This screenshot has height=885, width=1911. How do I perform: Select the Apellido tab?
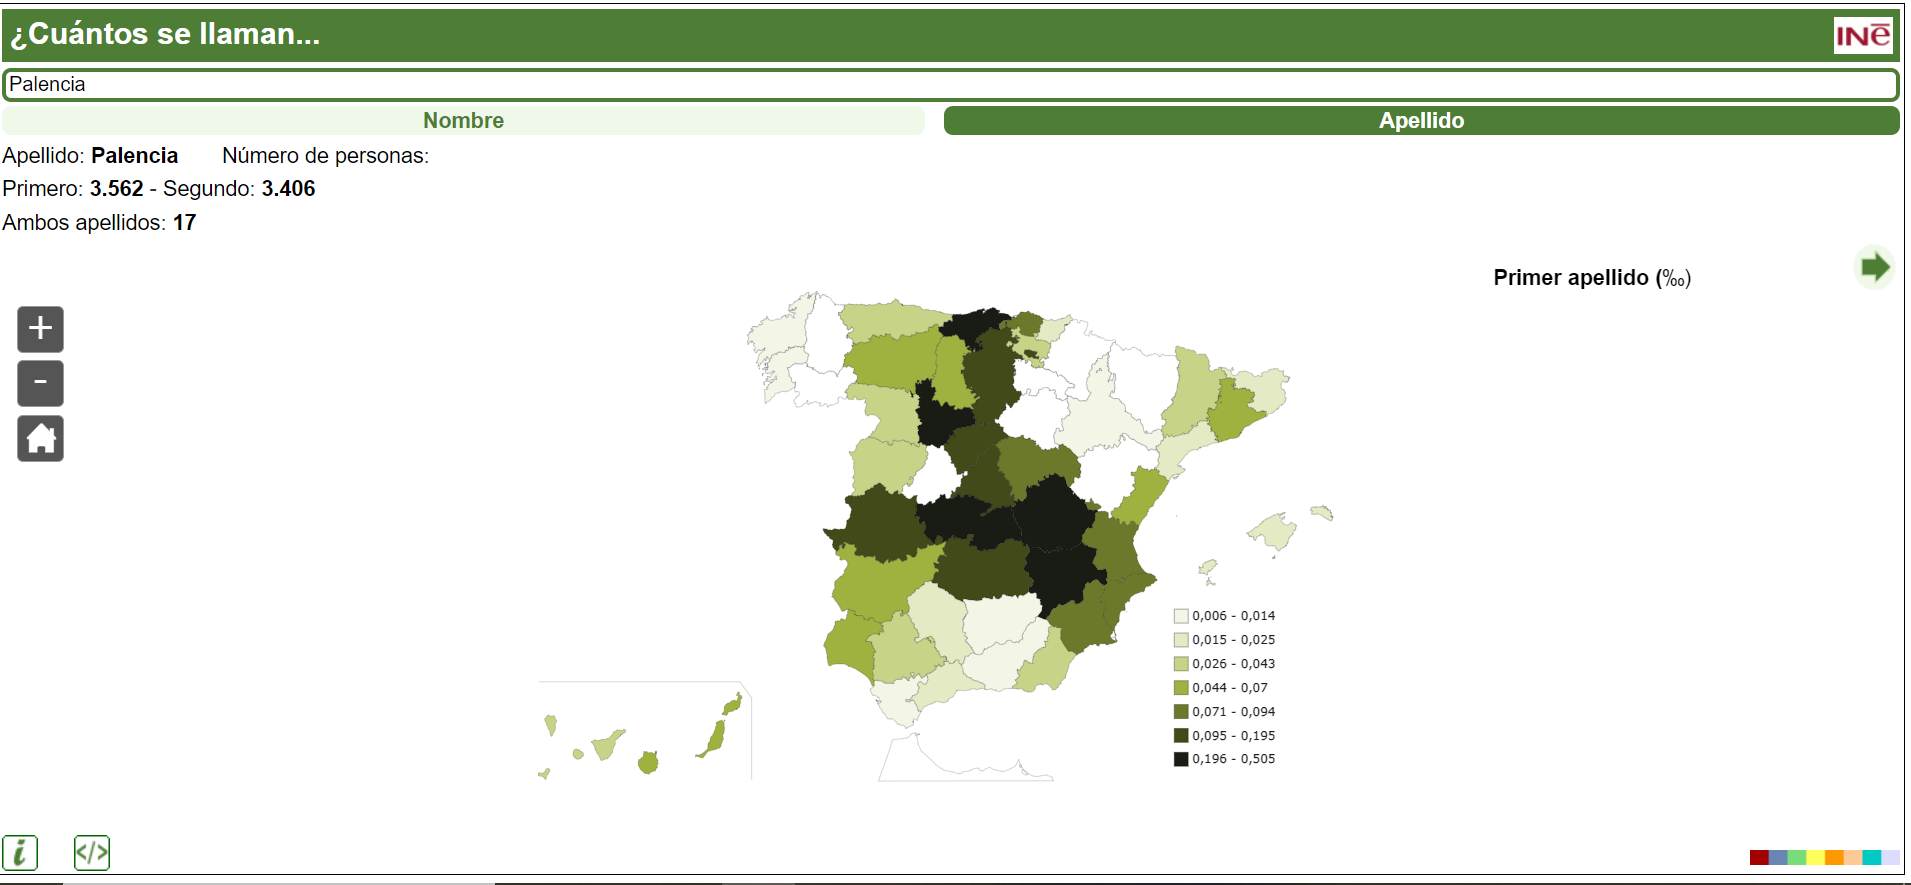(1421, 120)
